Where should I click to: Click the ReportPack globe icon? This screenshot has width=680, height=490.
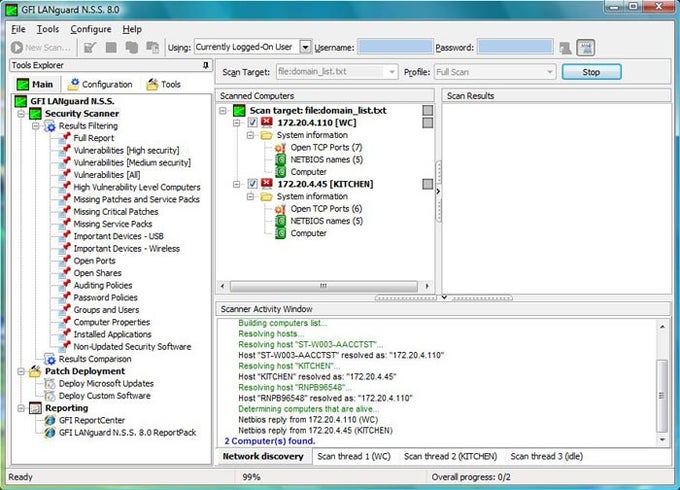(x=50, y=432)
